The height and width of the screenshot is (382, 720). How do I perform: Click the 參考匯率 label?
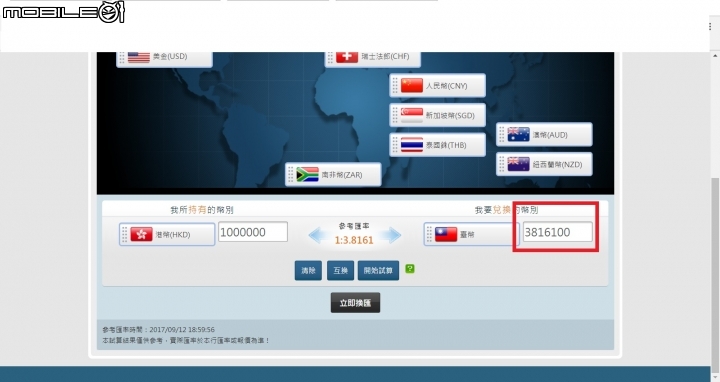[354, 226]
